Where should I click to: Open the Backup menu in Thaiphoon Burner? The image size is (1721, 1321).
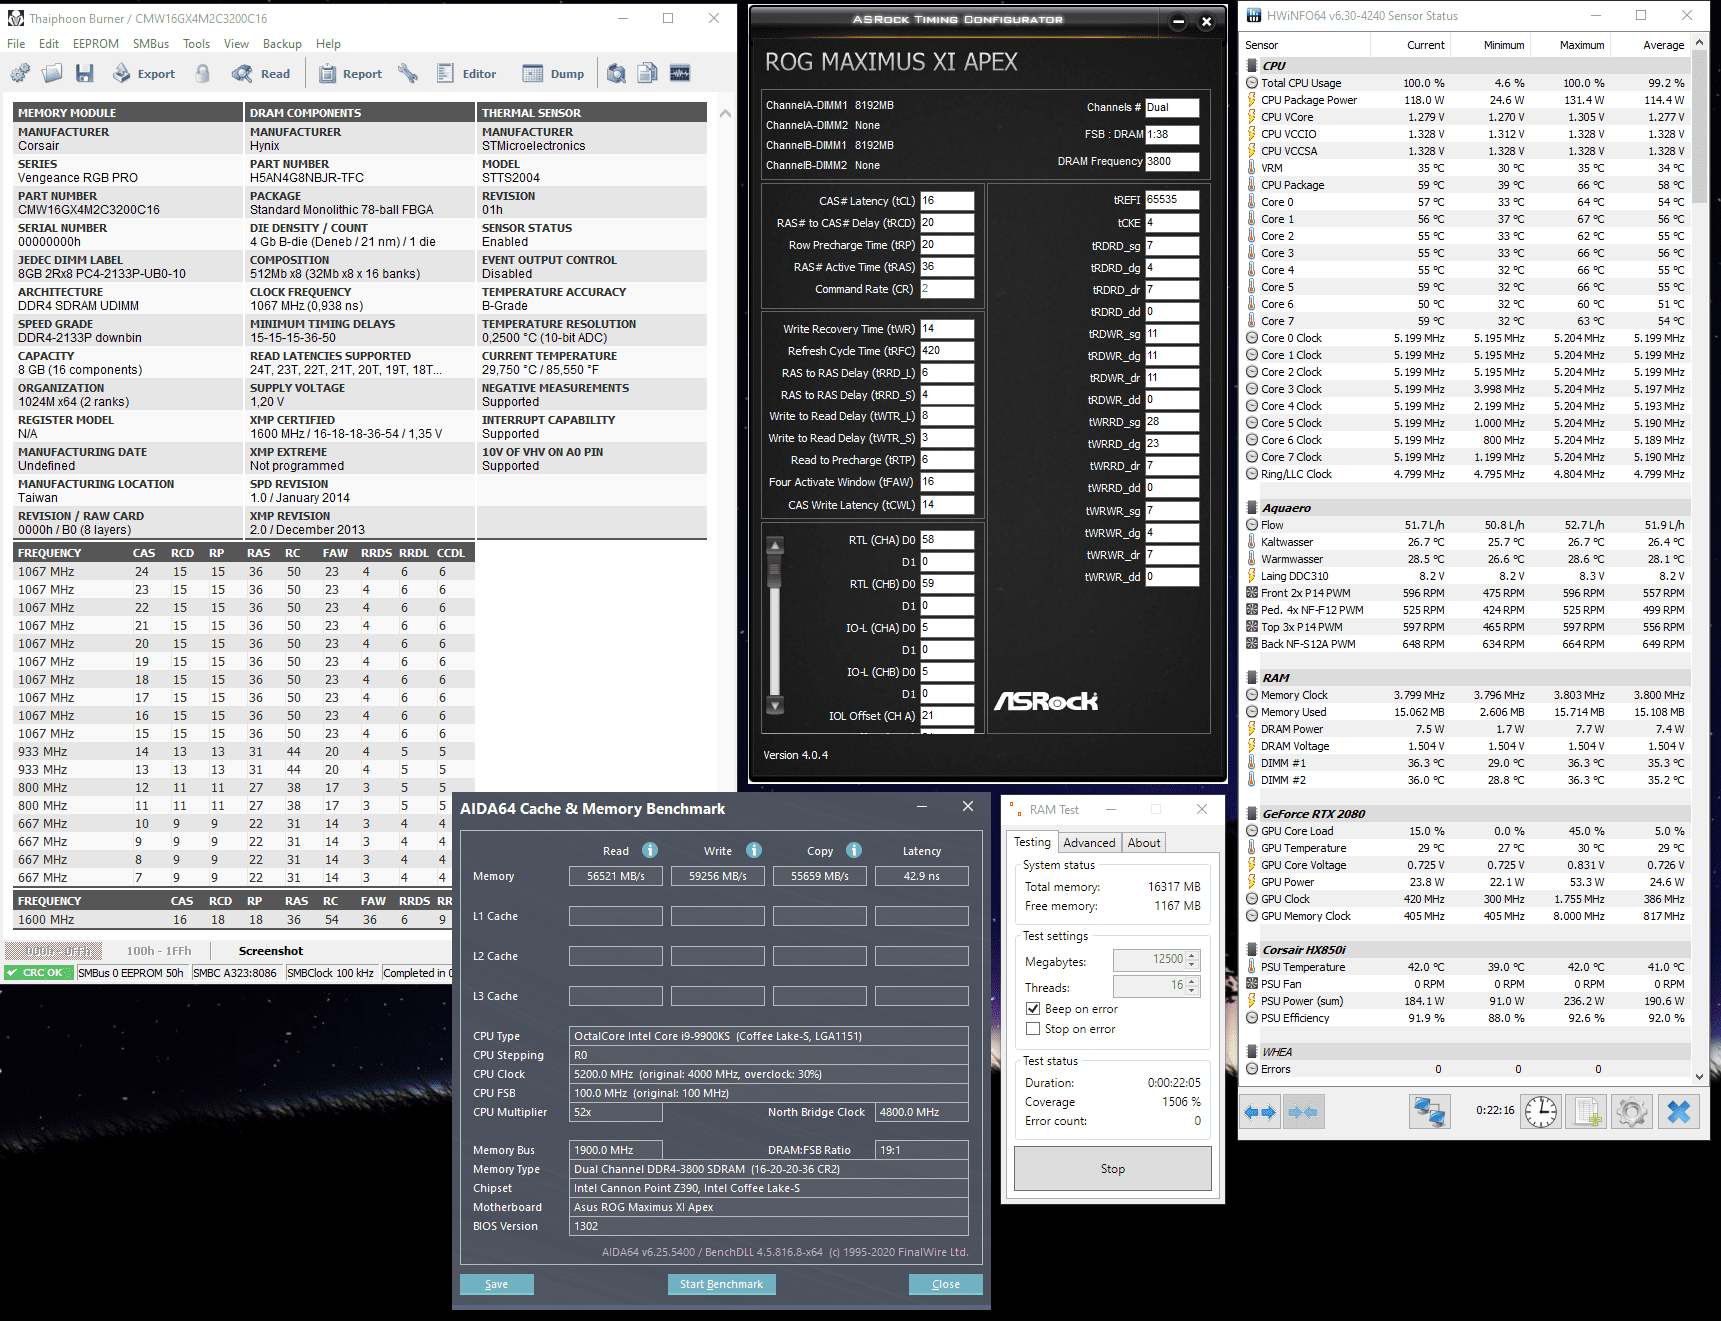pos(282,44)
